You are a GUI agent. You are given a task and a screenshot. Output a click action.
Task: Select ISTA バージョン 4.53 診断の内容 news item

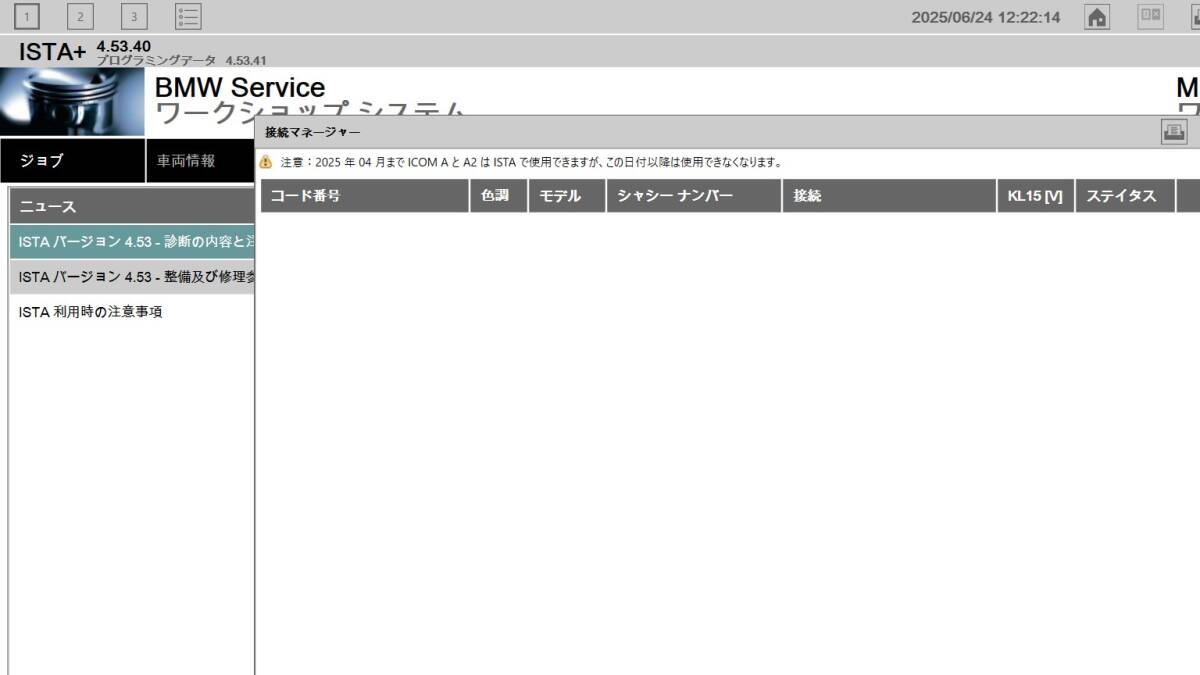132,242
